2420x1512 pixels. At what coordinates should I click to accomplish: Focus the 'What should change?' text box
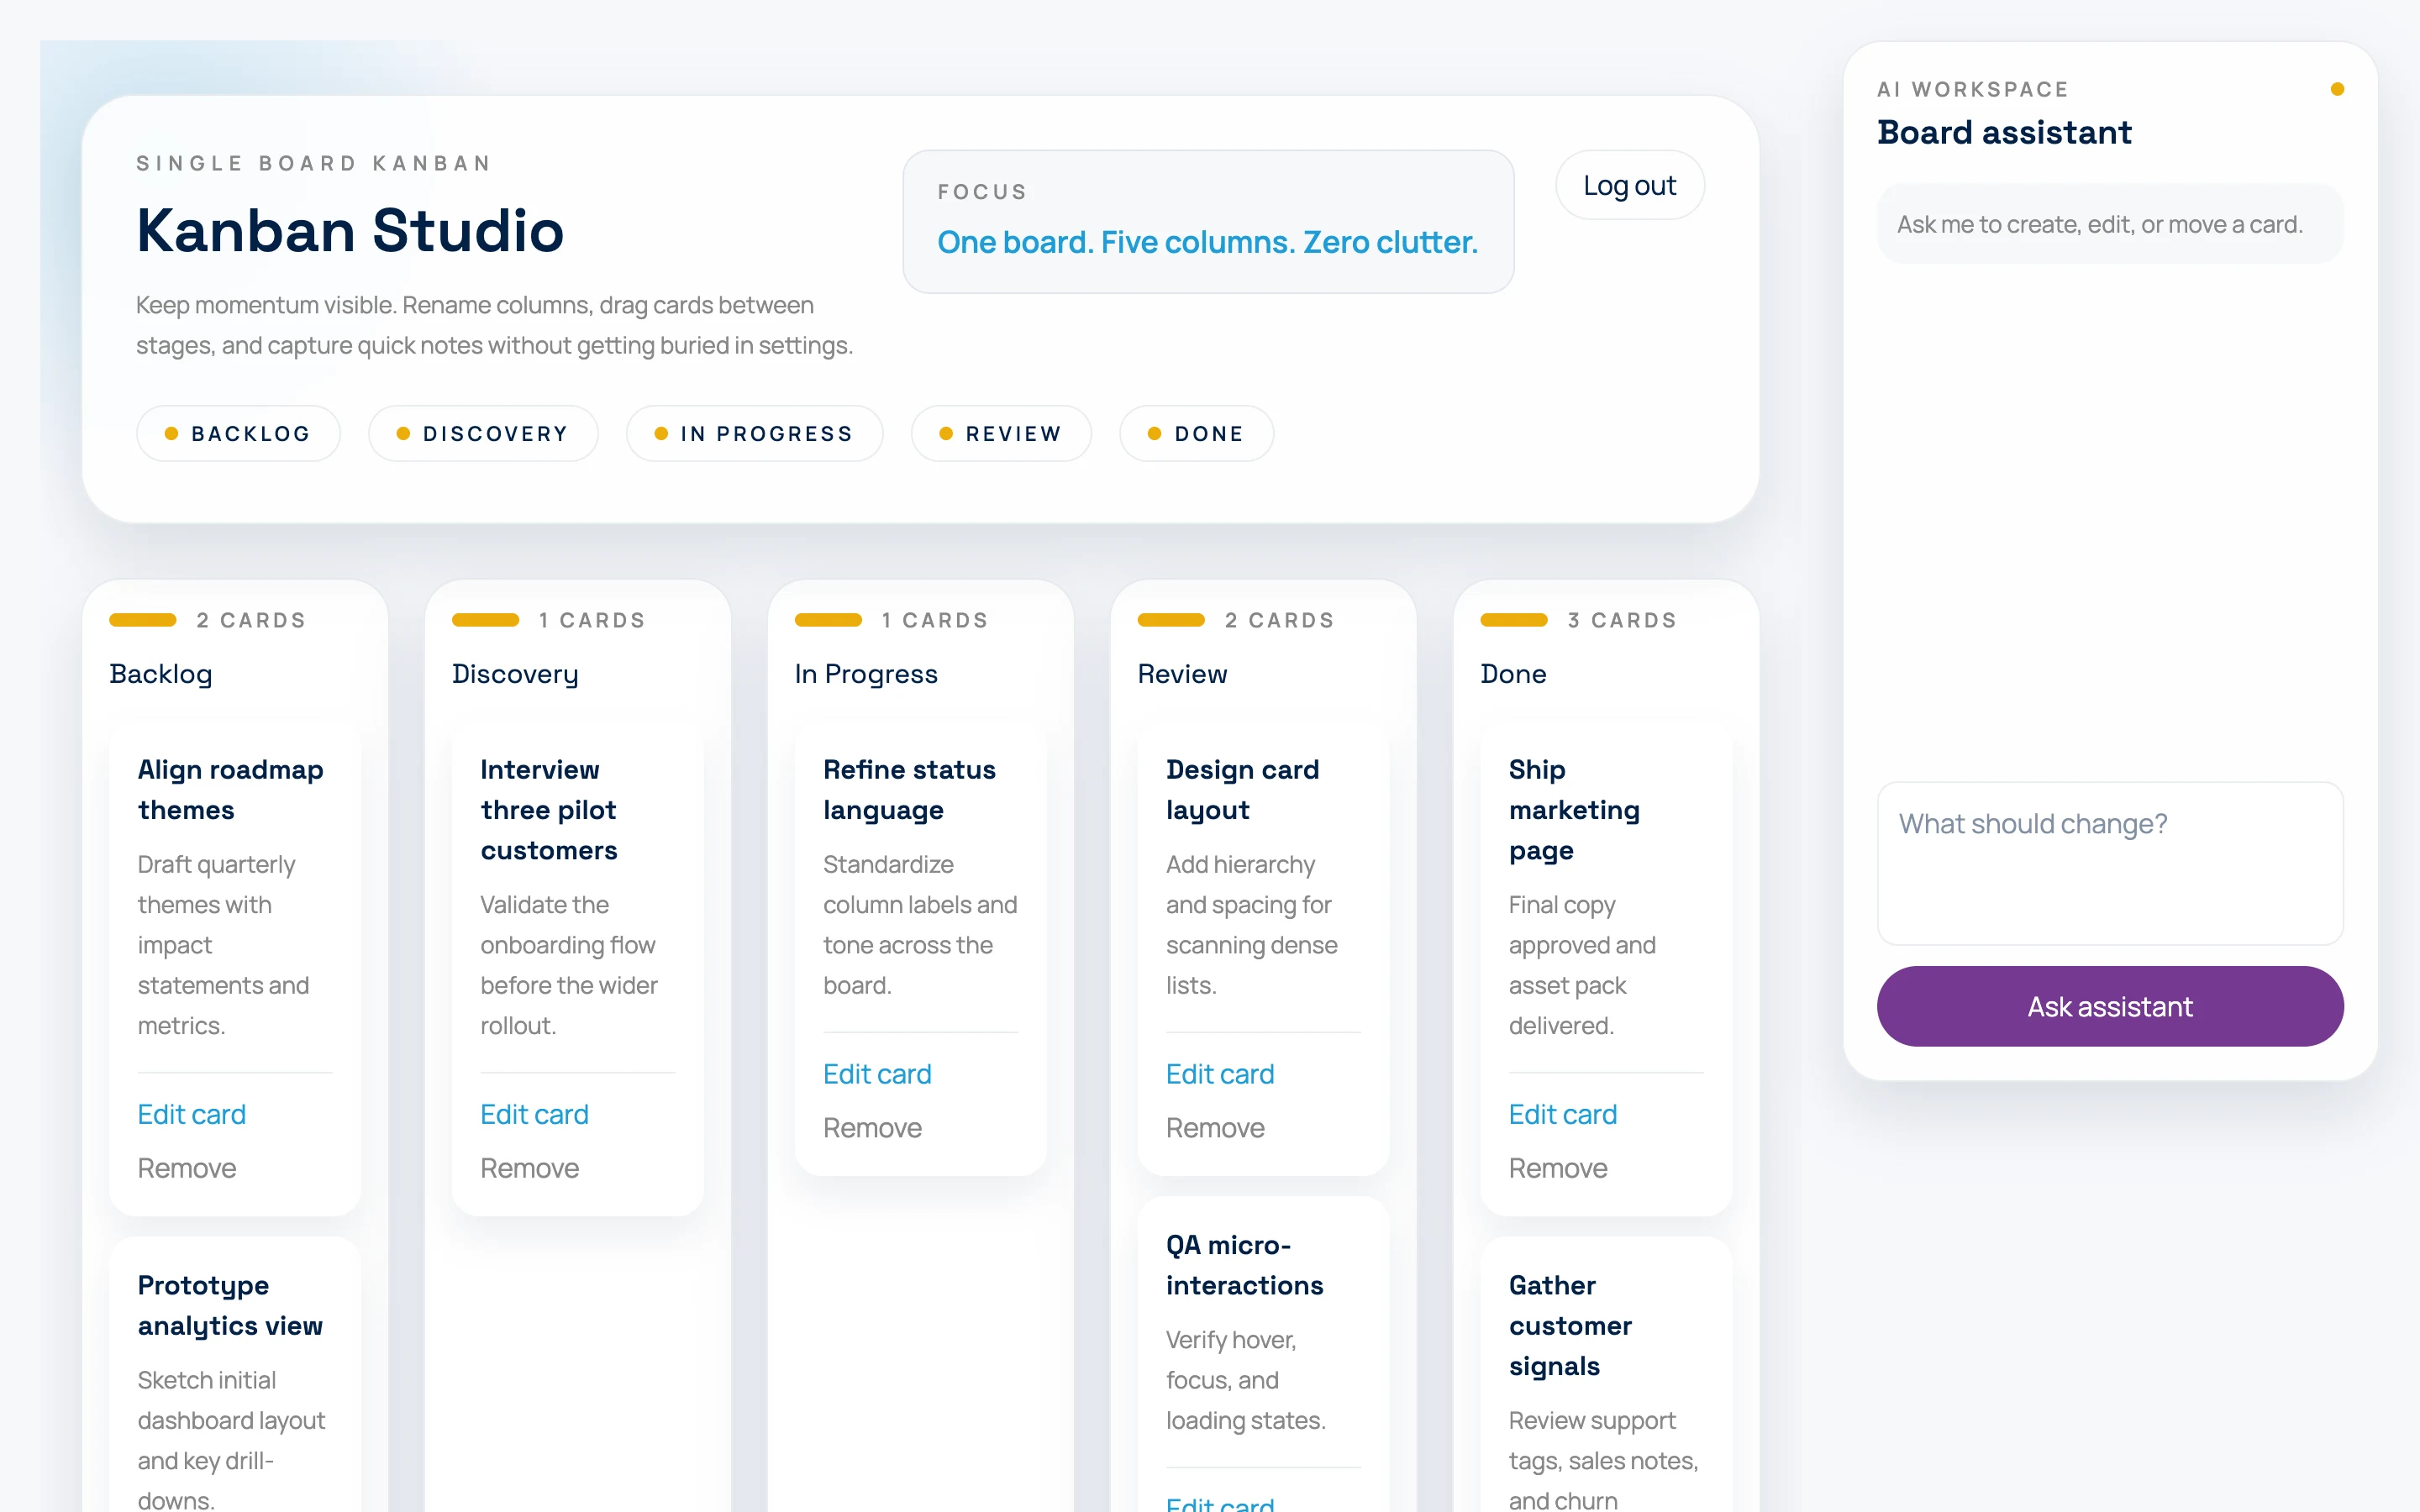2109,863
